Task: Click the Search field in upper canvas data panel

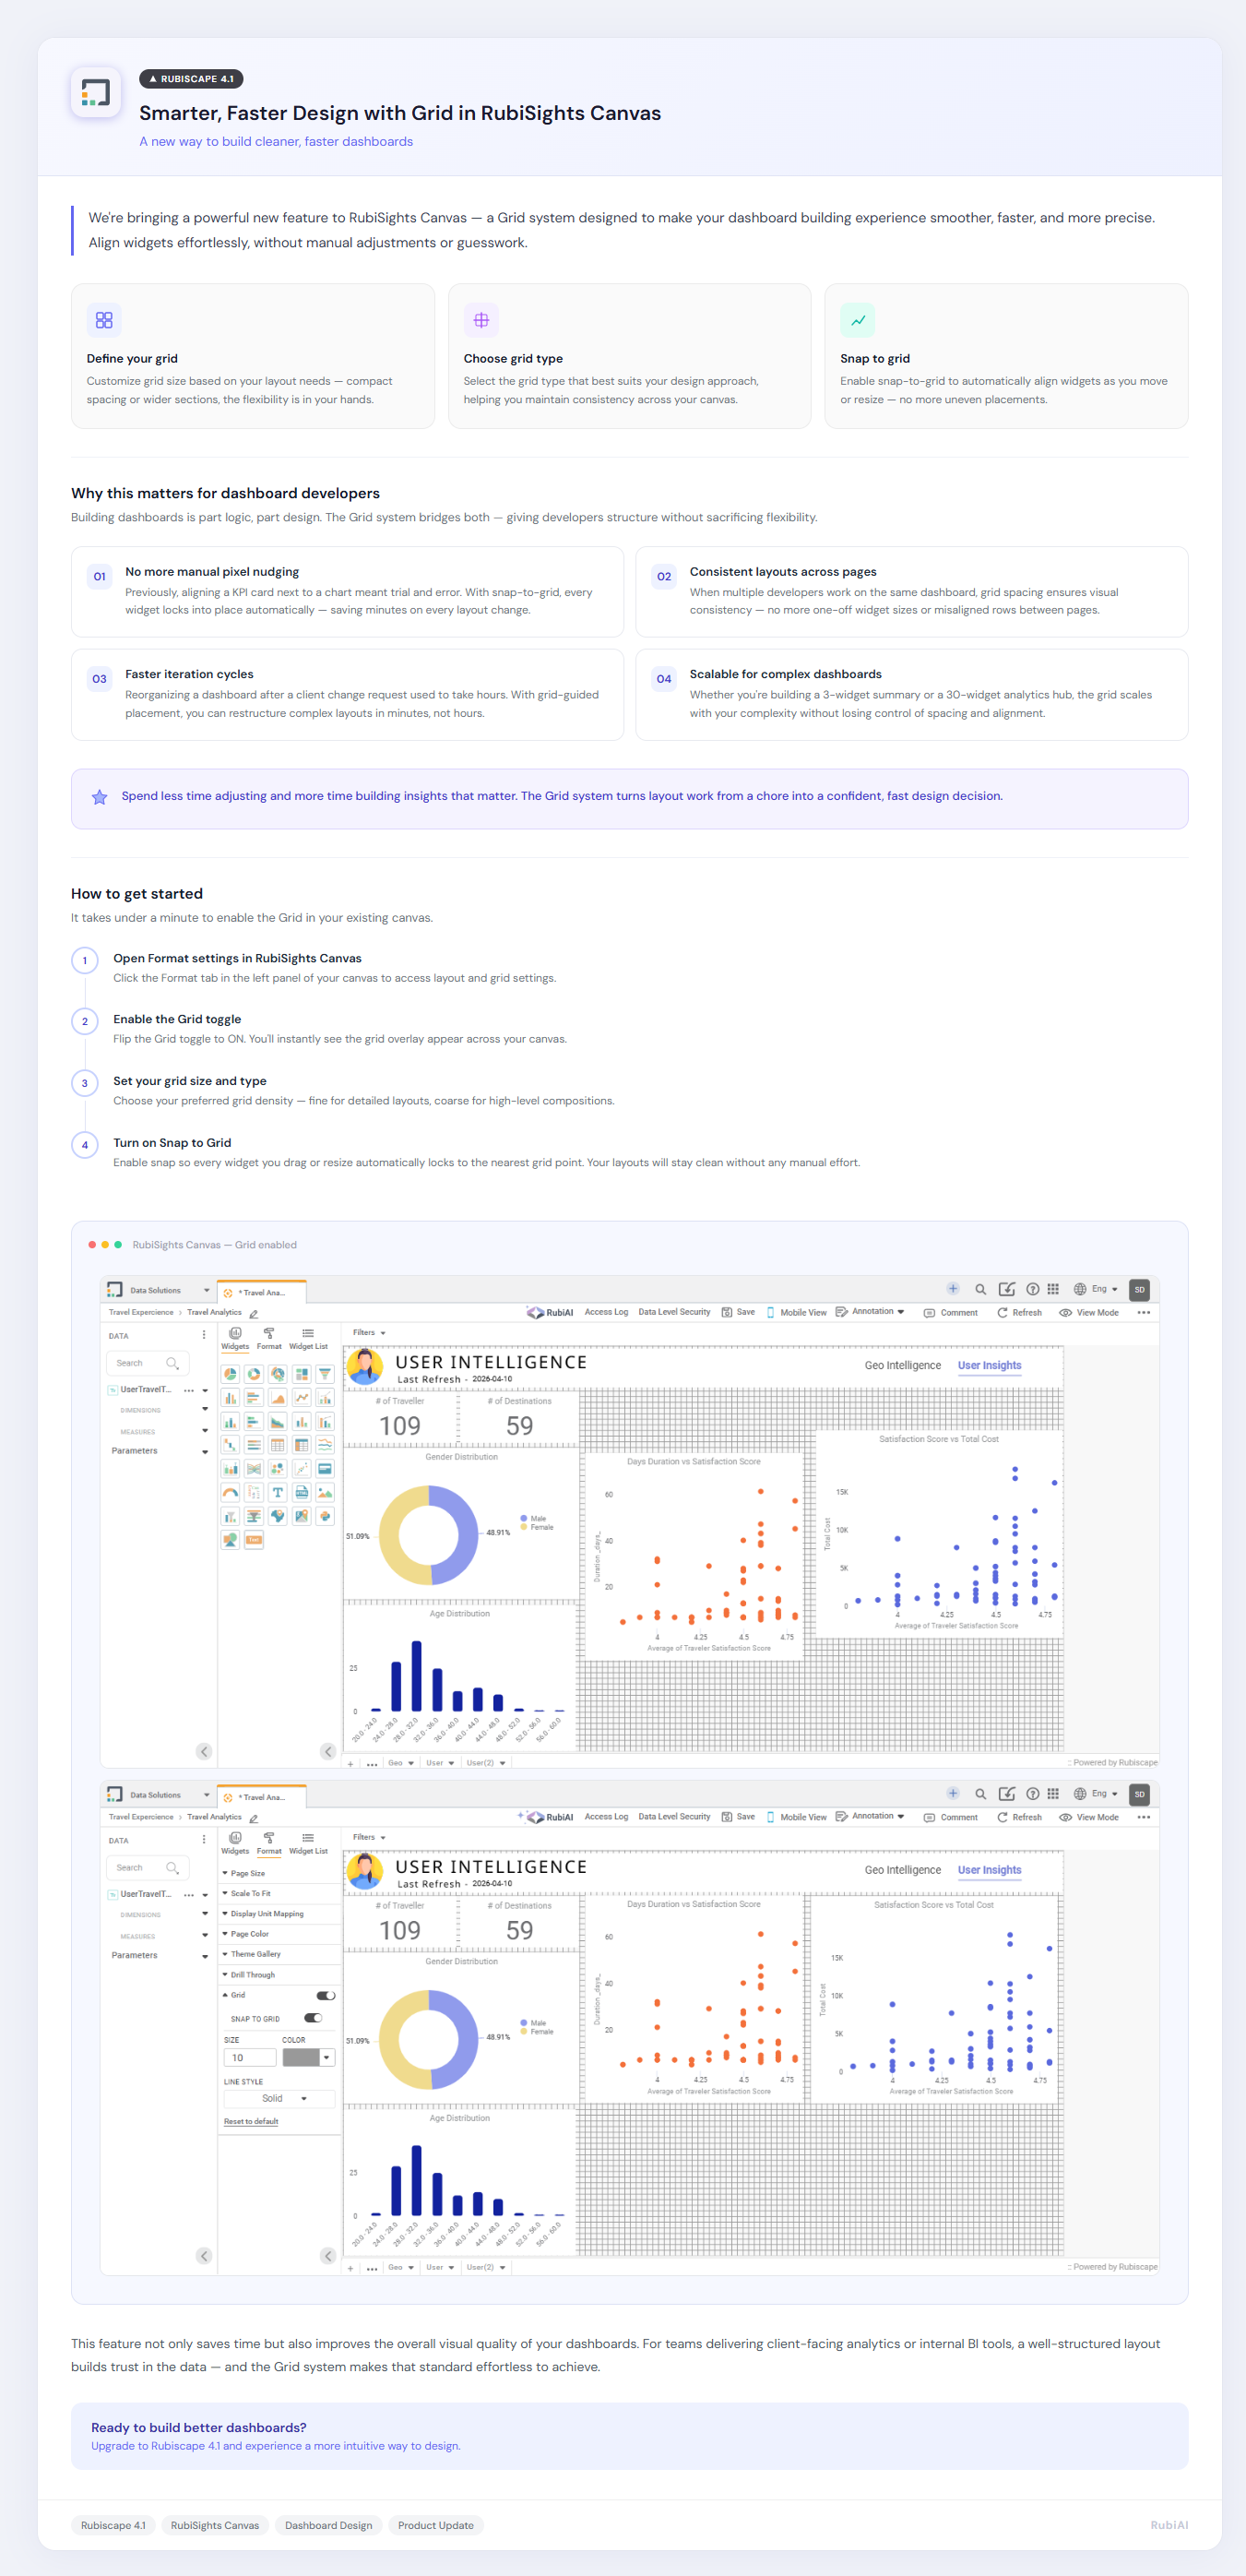Action: click(x=147, y=1363)
